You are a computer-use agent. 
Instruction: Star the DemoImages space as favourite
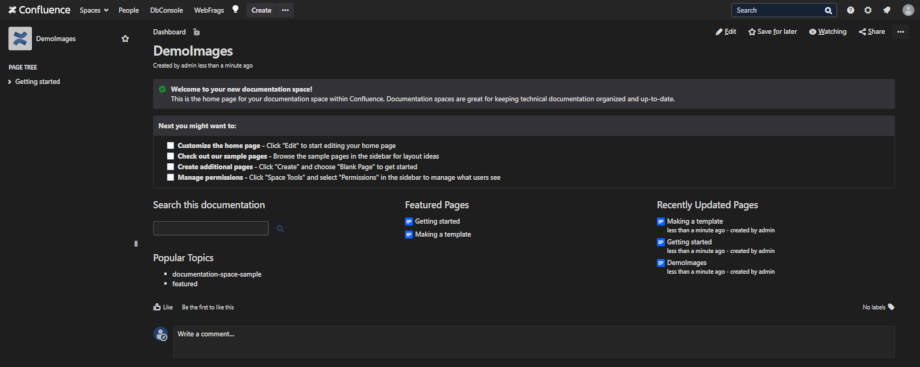pos(125,39)
